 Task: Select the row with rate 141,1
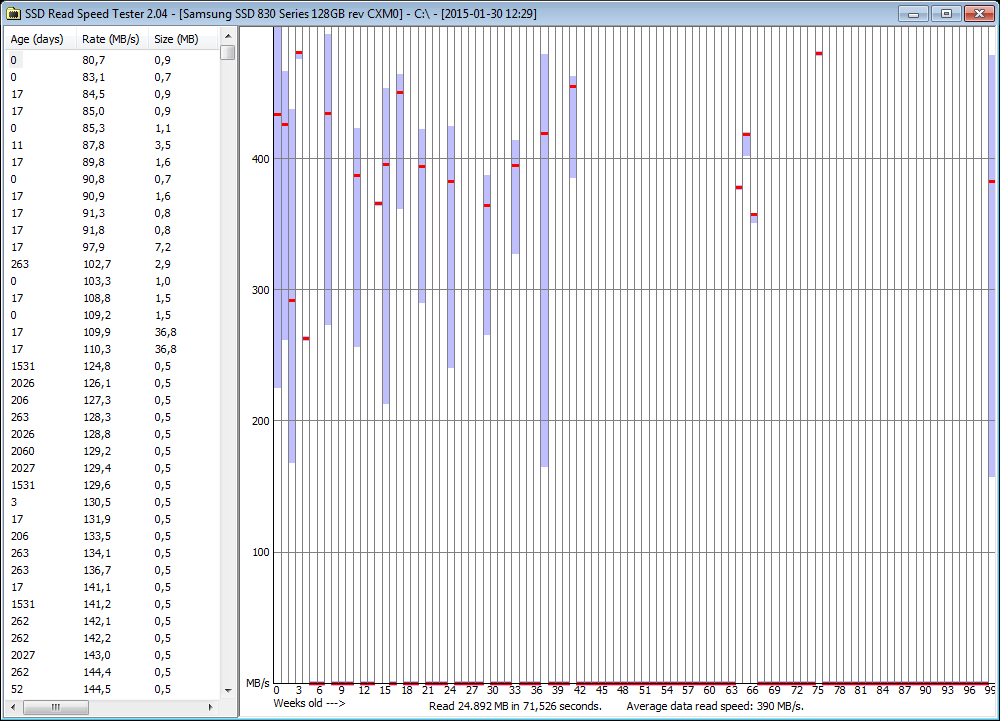click(x=112, y=587)
